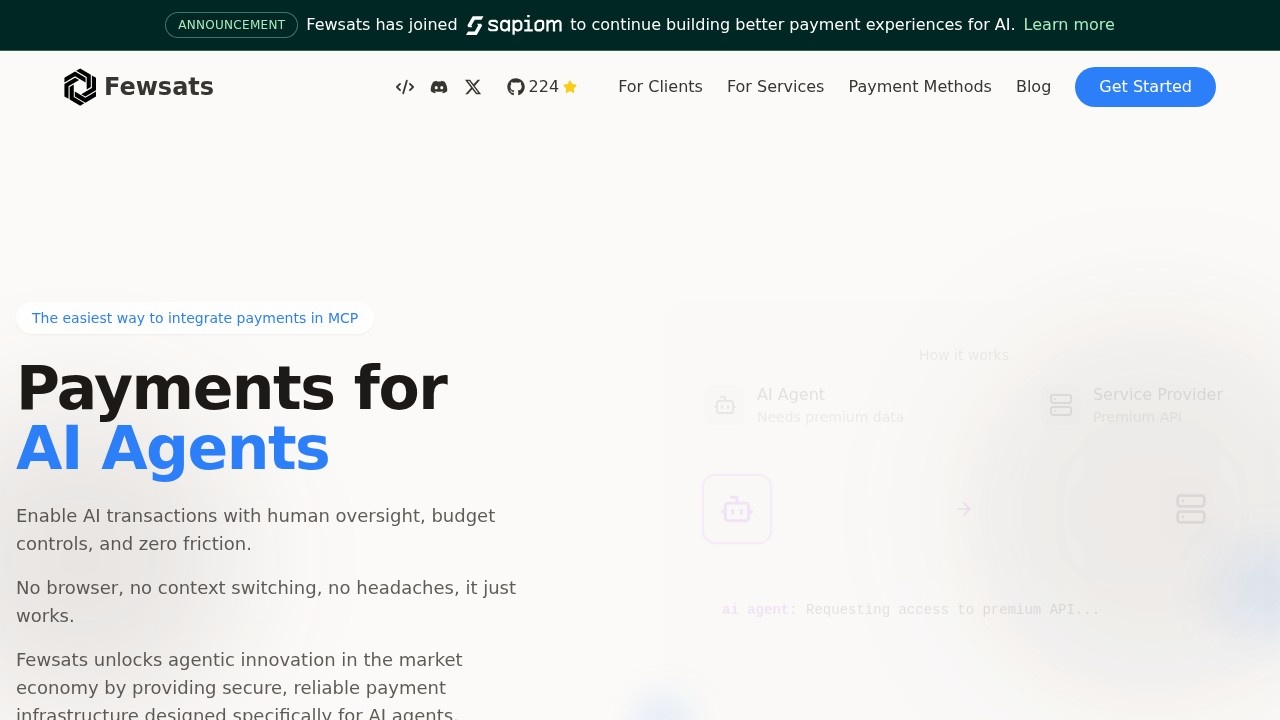Screen dimensions: 1280x720
Task: Follow the Learn more announcement link
Action: tap(1069, 25)
